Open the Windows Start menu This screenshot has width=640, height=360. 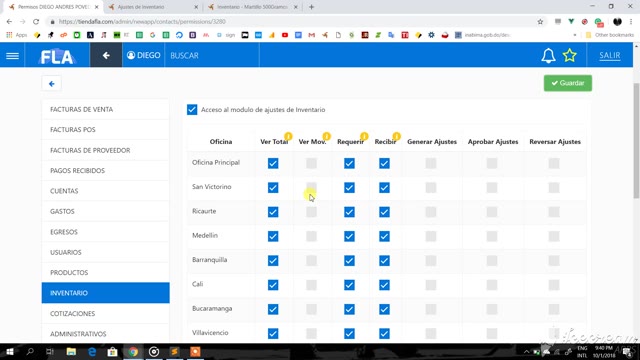click(10, 351)
